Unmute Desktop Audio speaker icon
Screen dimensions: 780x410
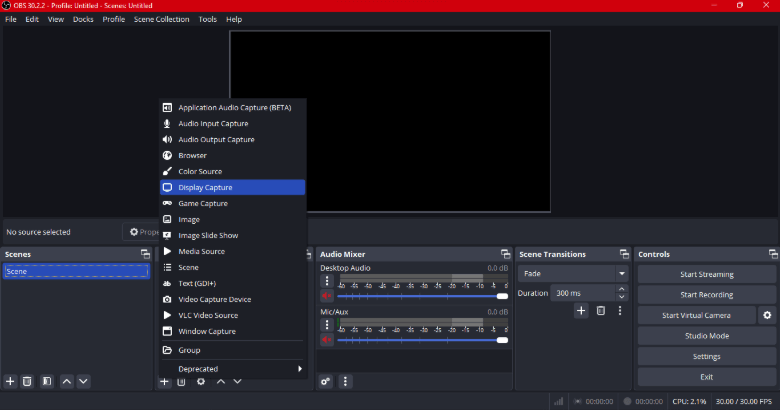click(x=327, y=296)
